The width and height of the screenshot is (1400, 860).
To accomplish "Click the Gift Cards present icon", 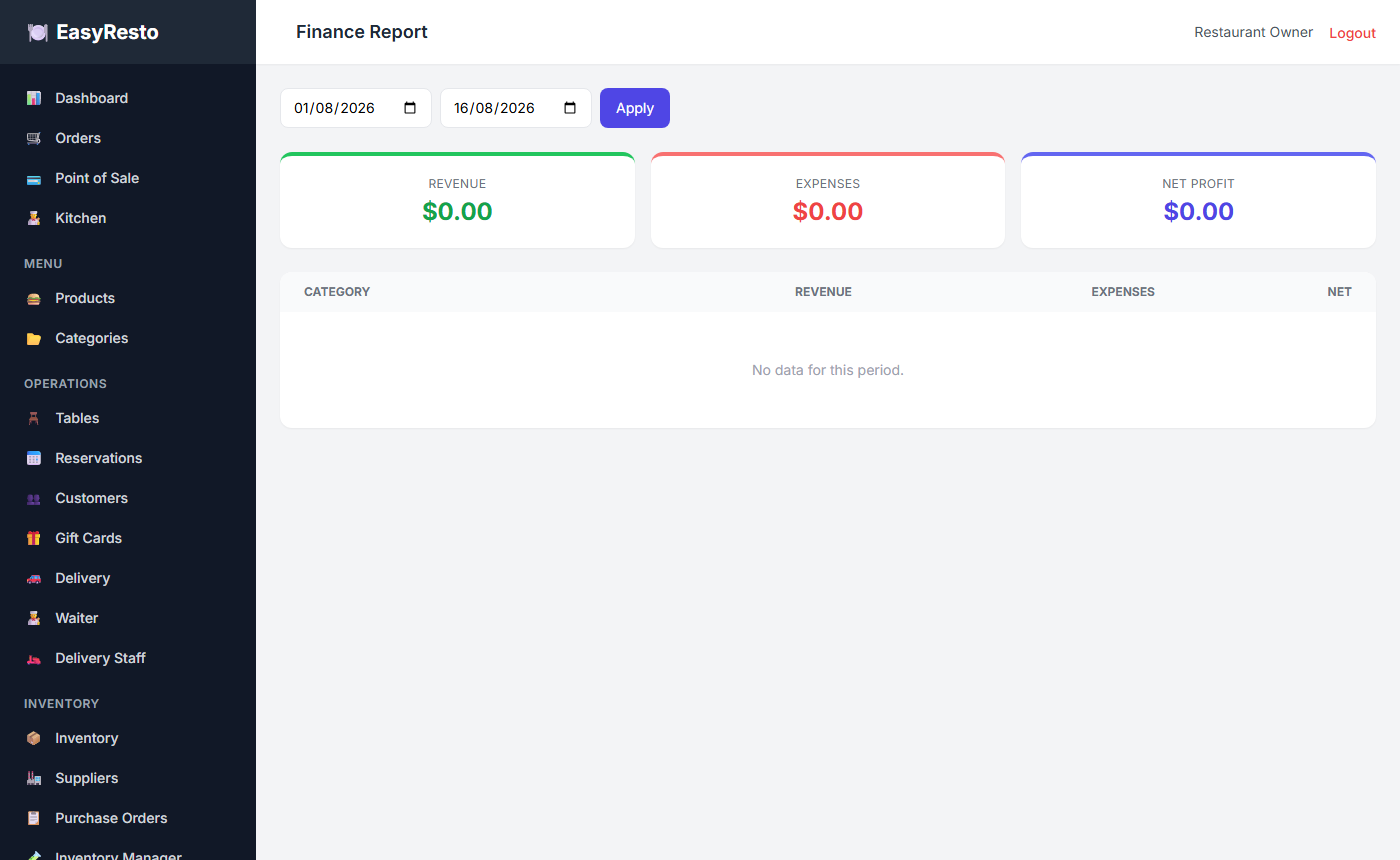I will [x=34, y=538].
